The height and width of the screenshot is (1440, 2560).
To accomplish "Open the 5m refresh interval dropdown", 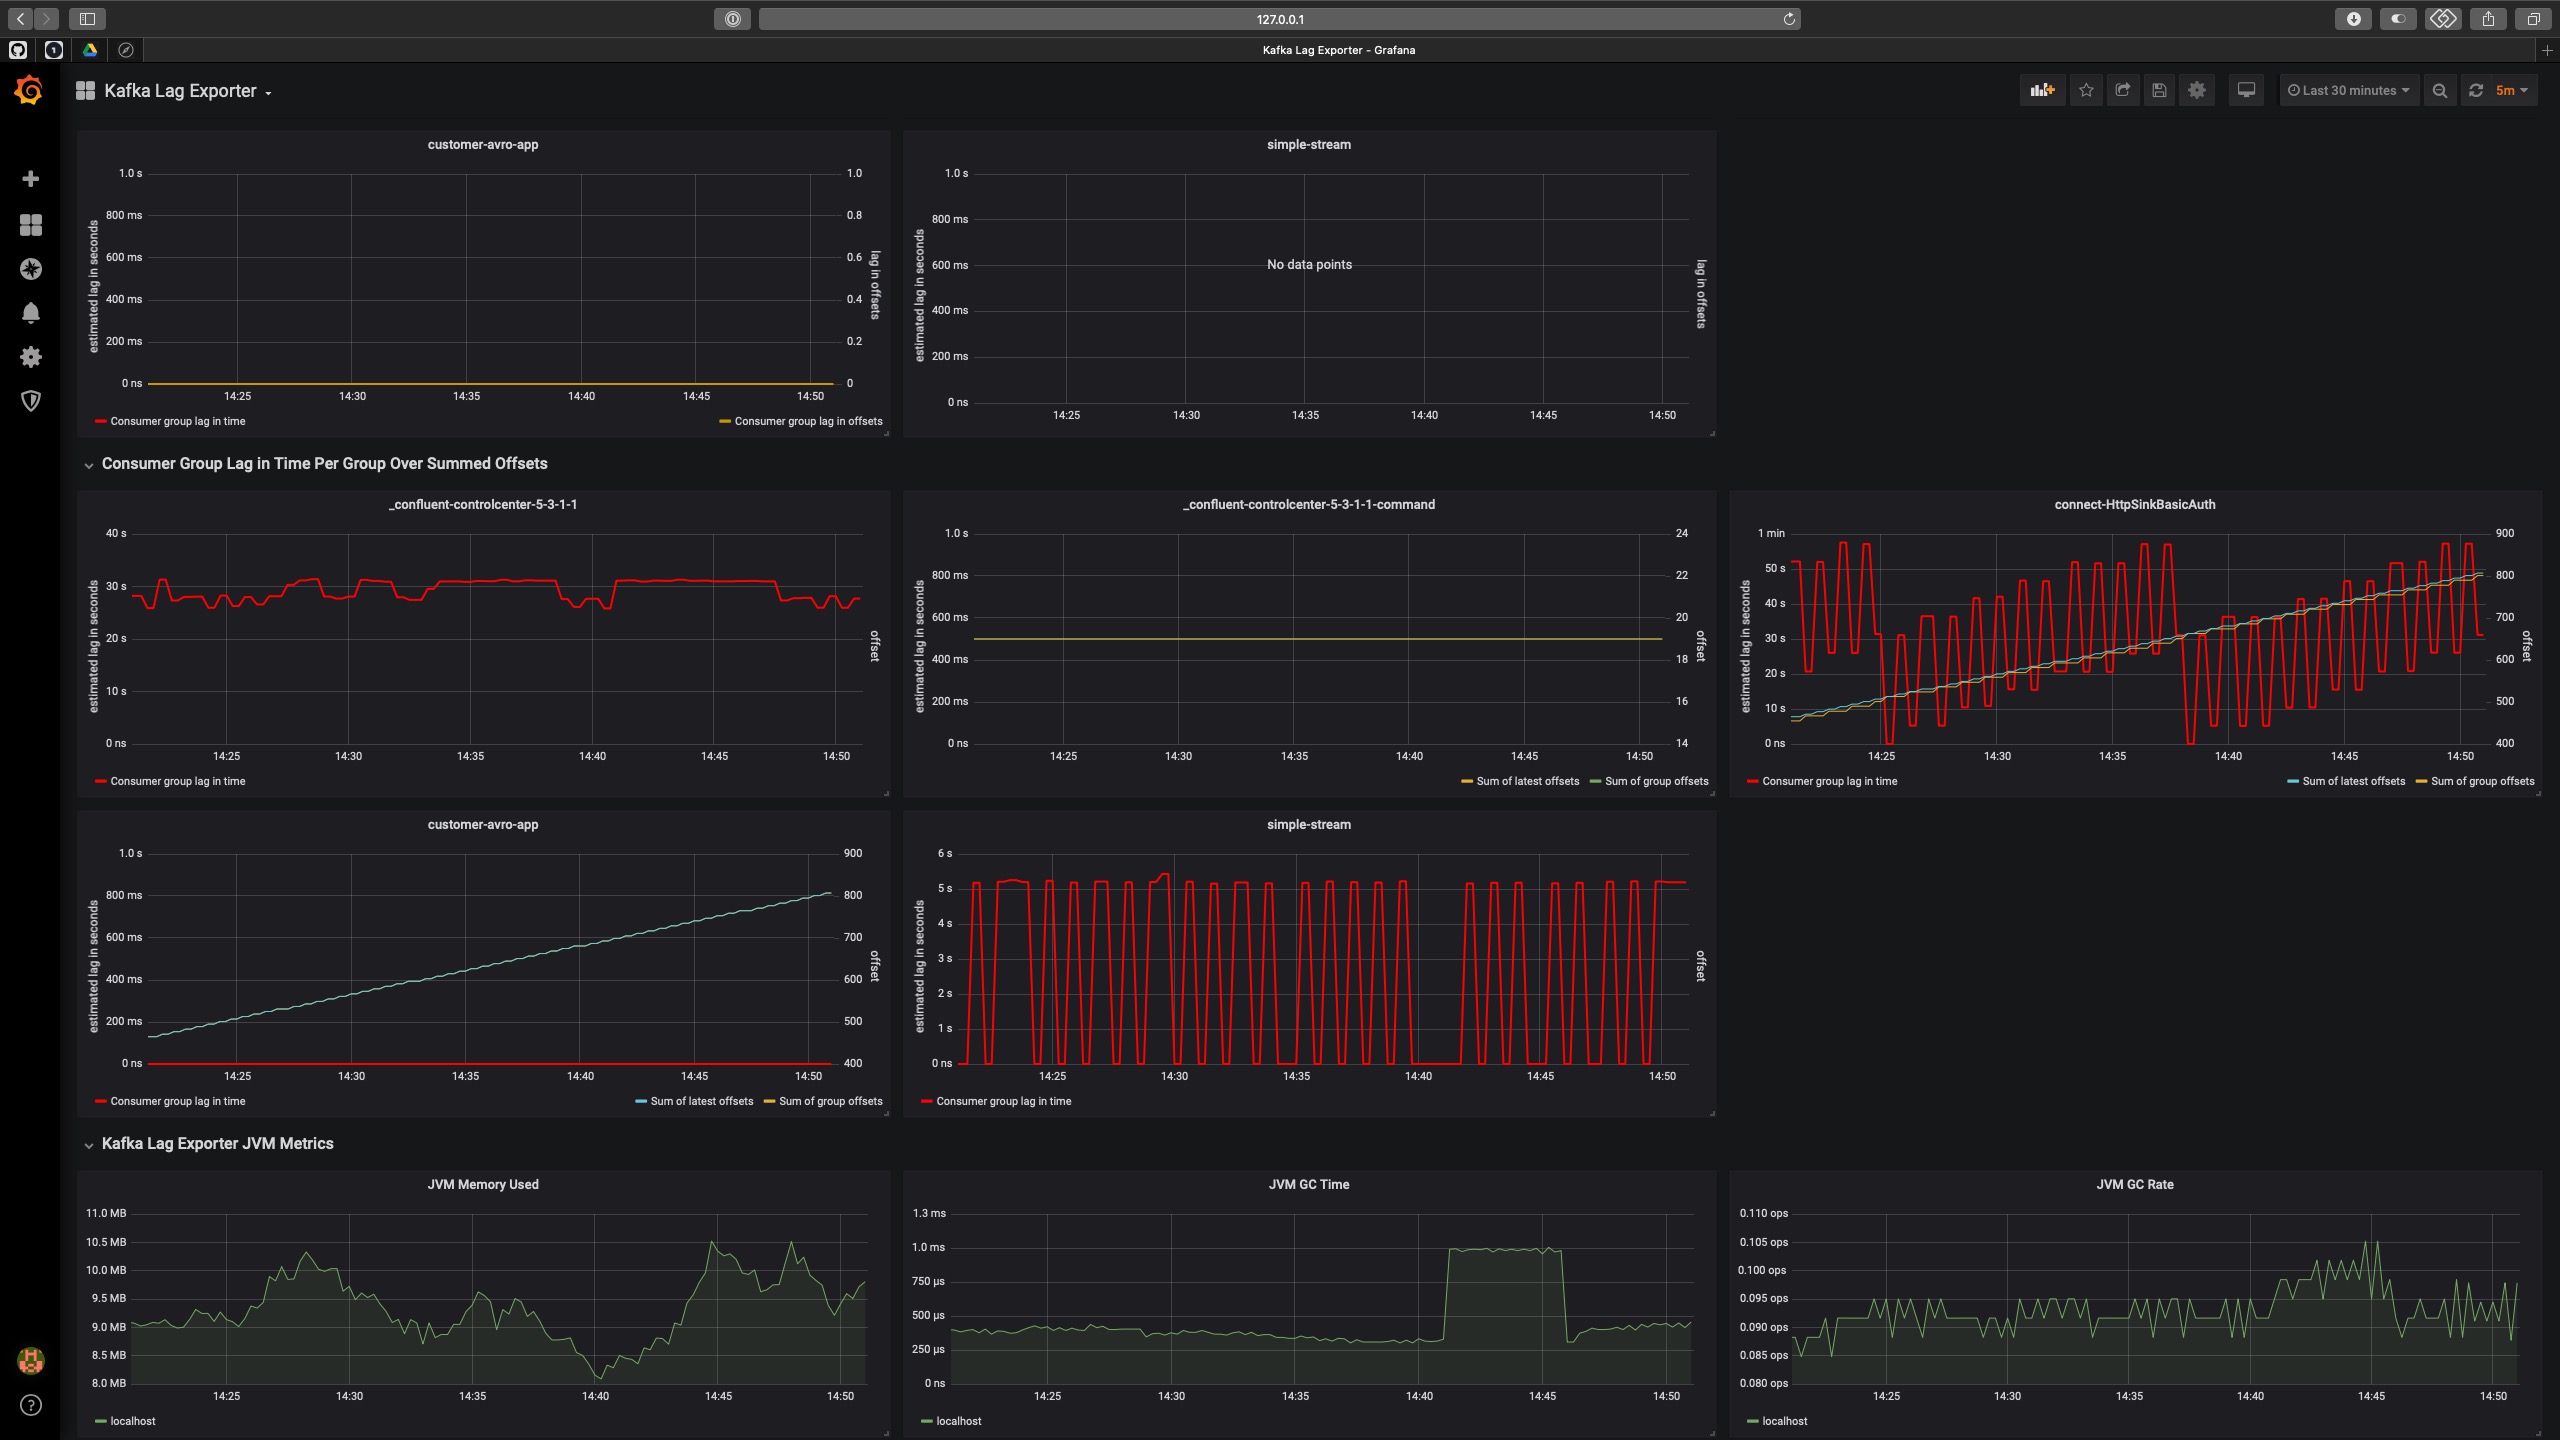I will tap(2510, 90).
